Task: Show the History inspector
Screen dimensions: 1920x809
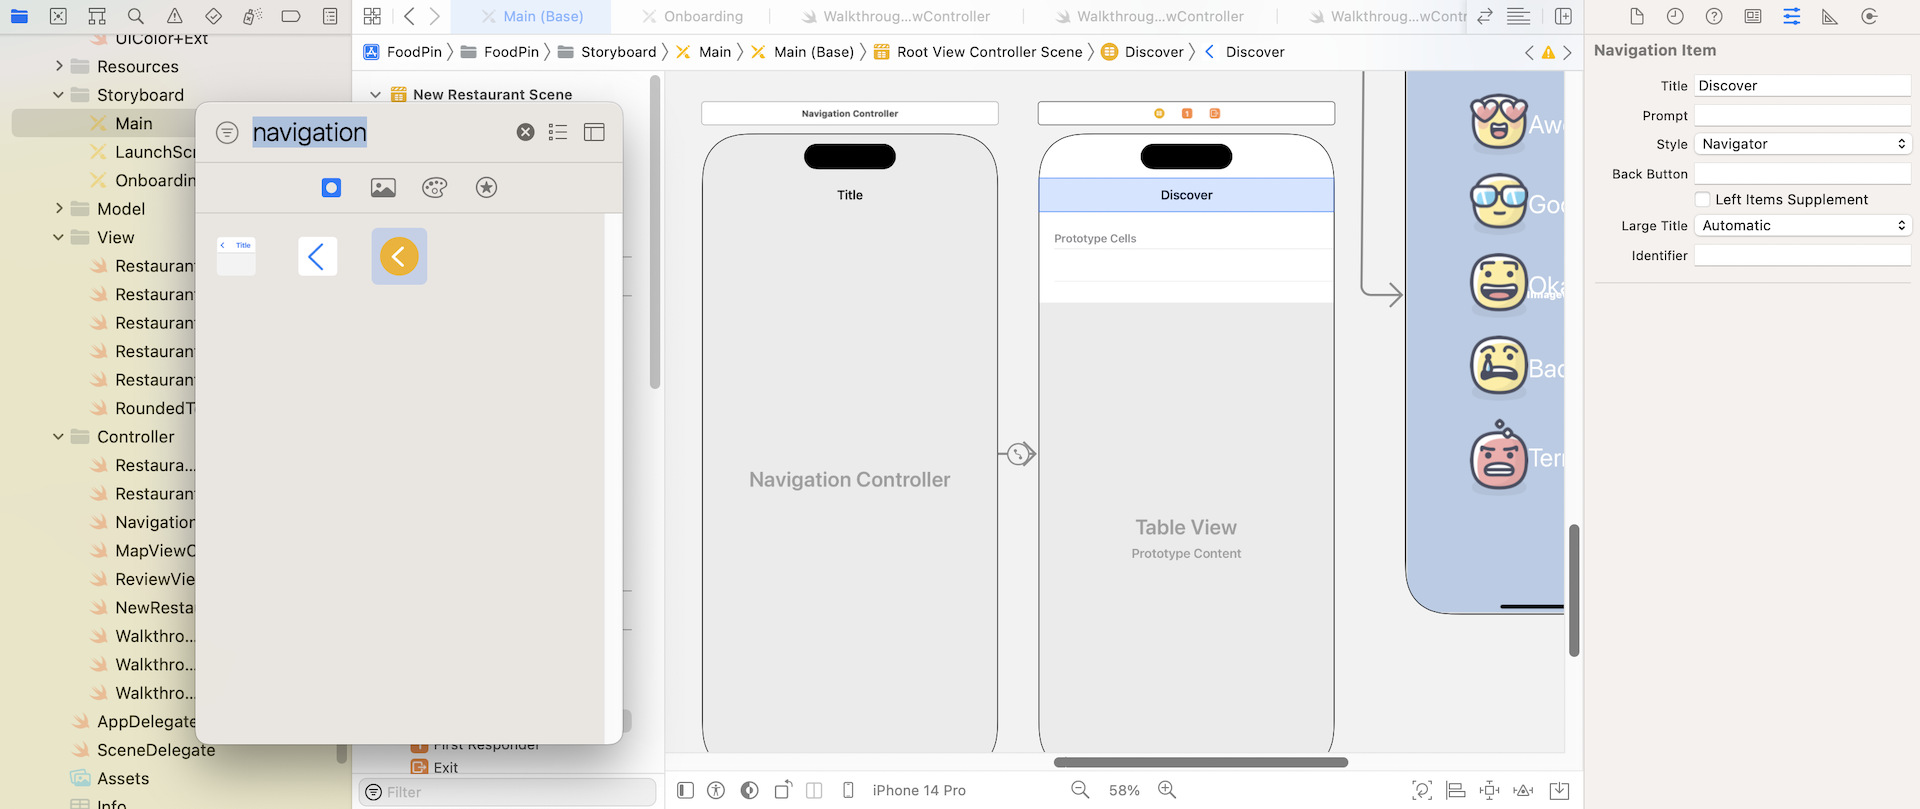Action: [1675, 16]
